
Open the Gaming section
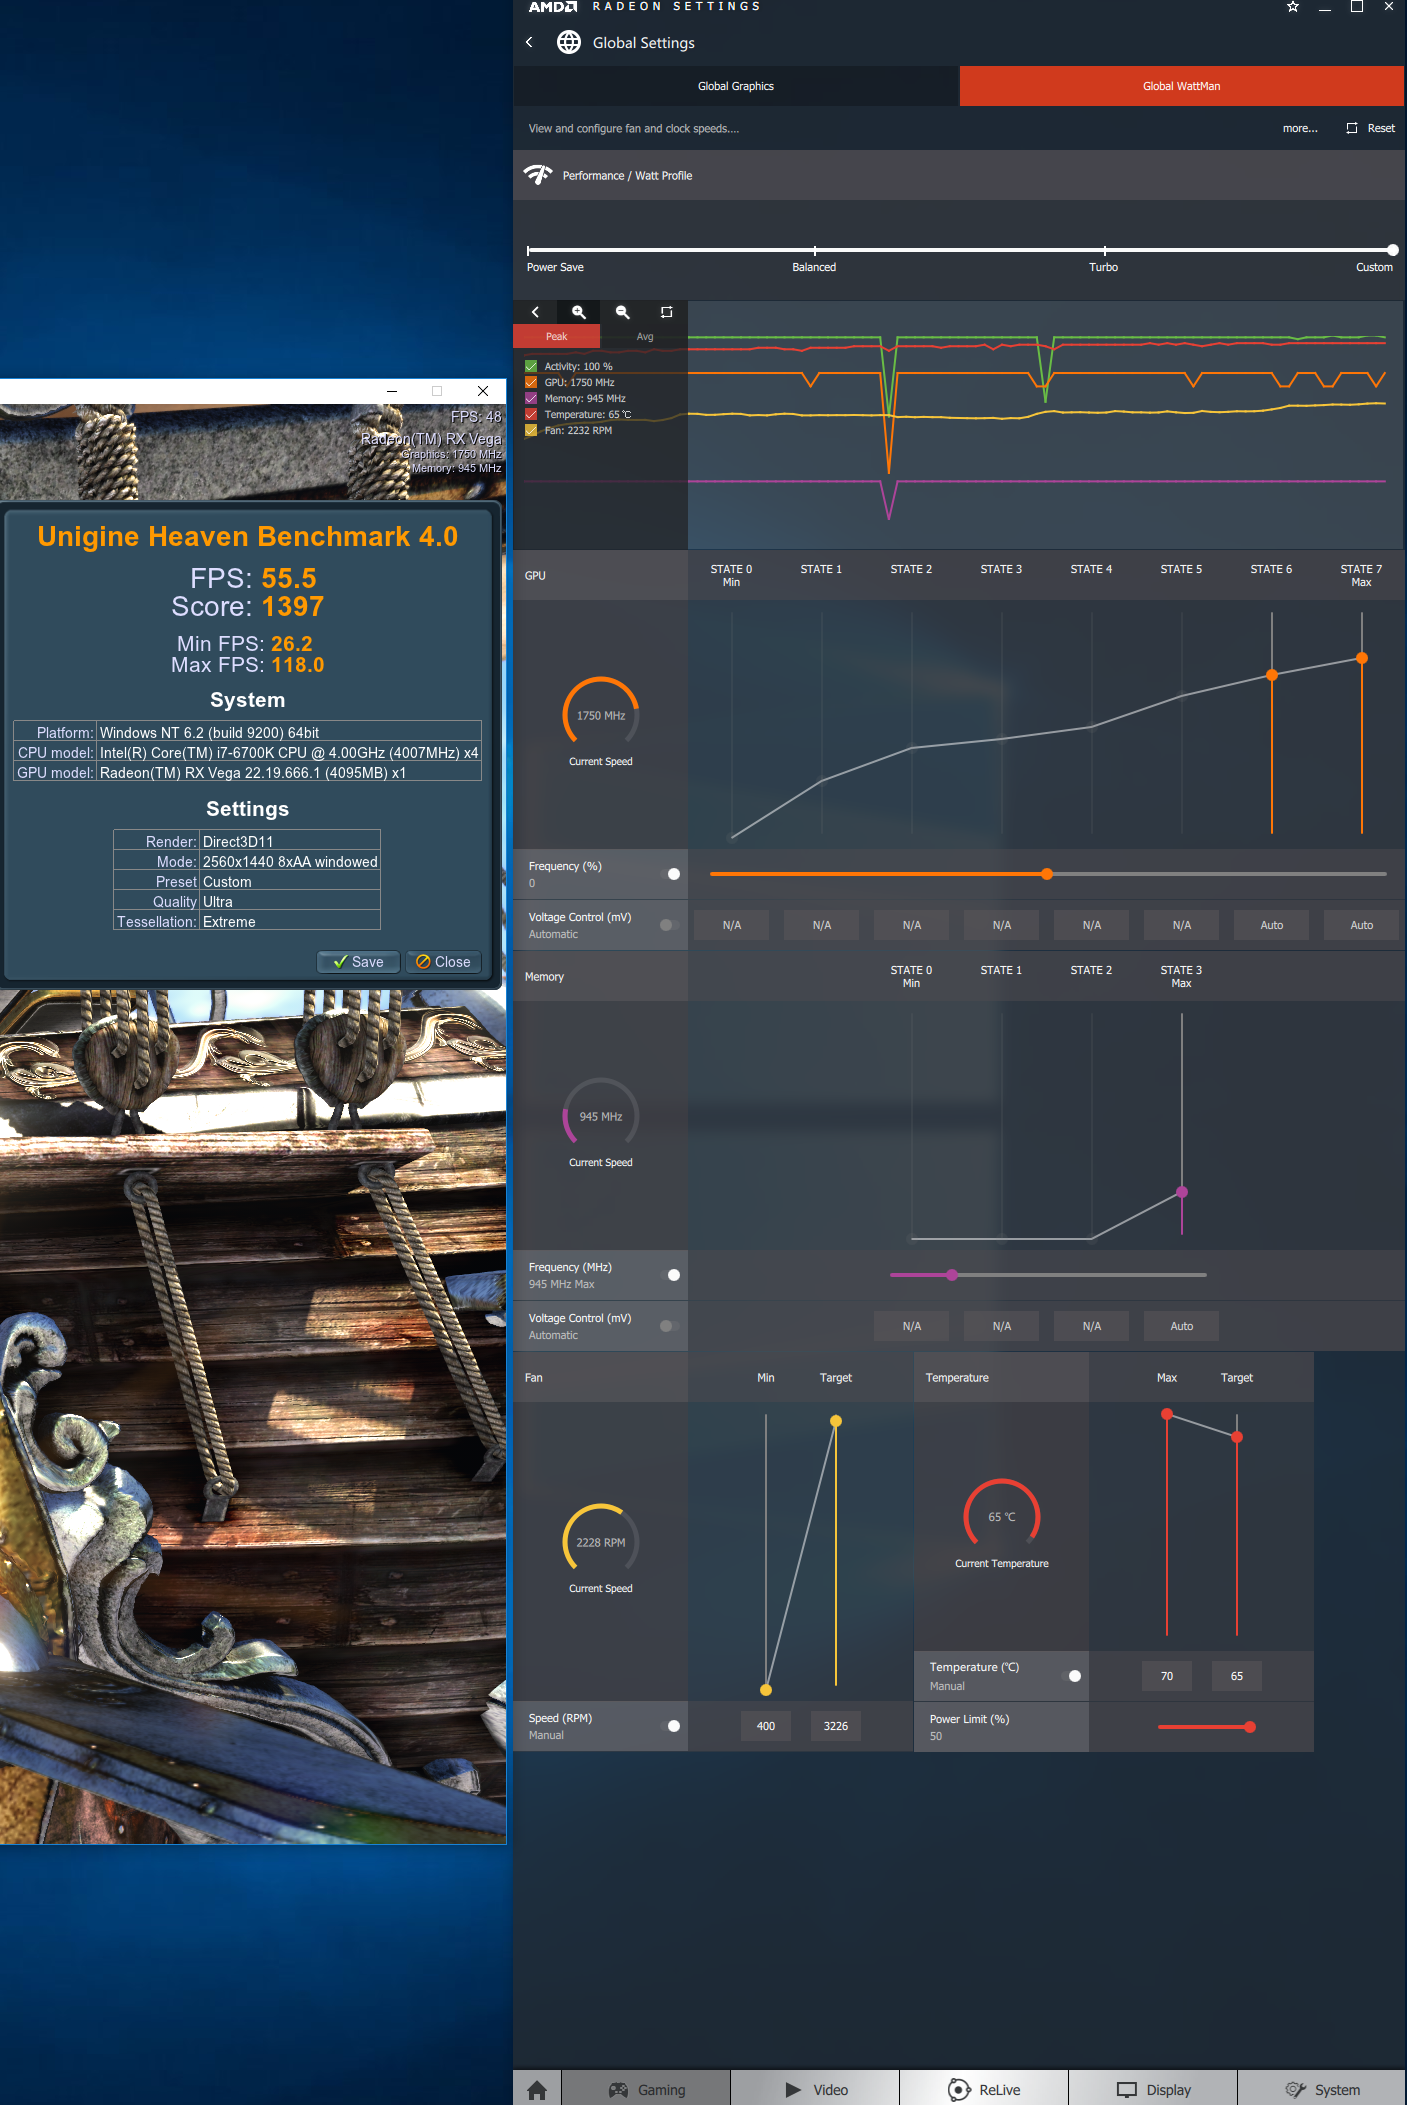646,2089
